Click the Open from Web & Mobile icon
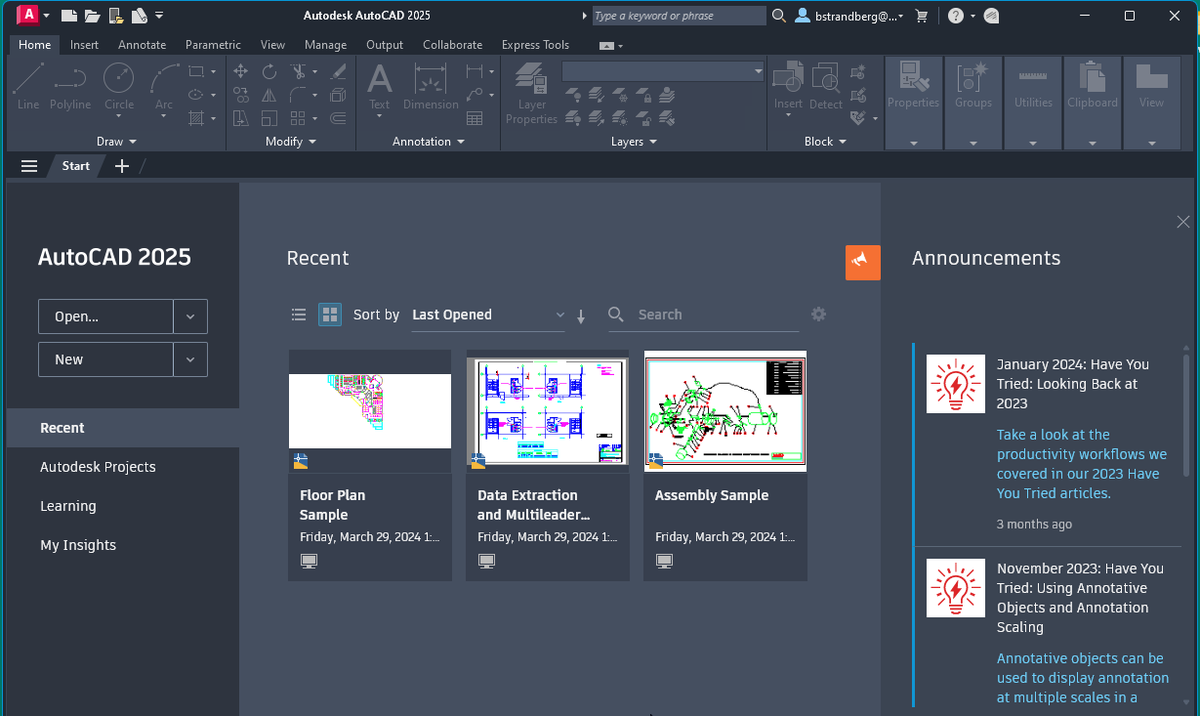 point(116,16)
